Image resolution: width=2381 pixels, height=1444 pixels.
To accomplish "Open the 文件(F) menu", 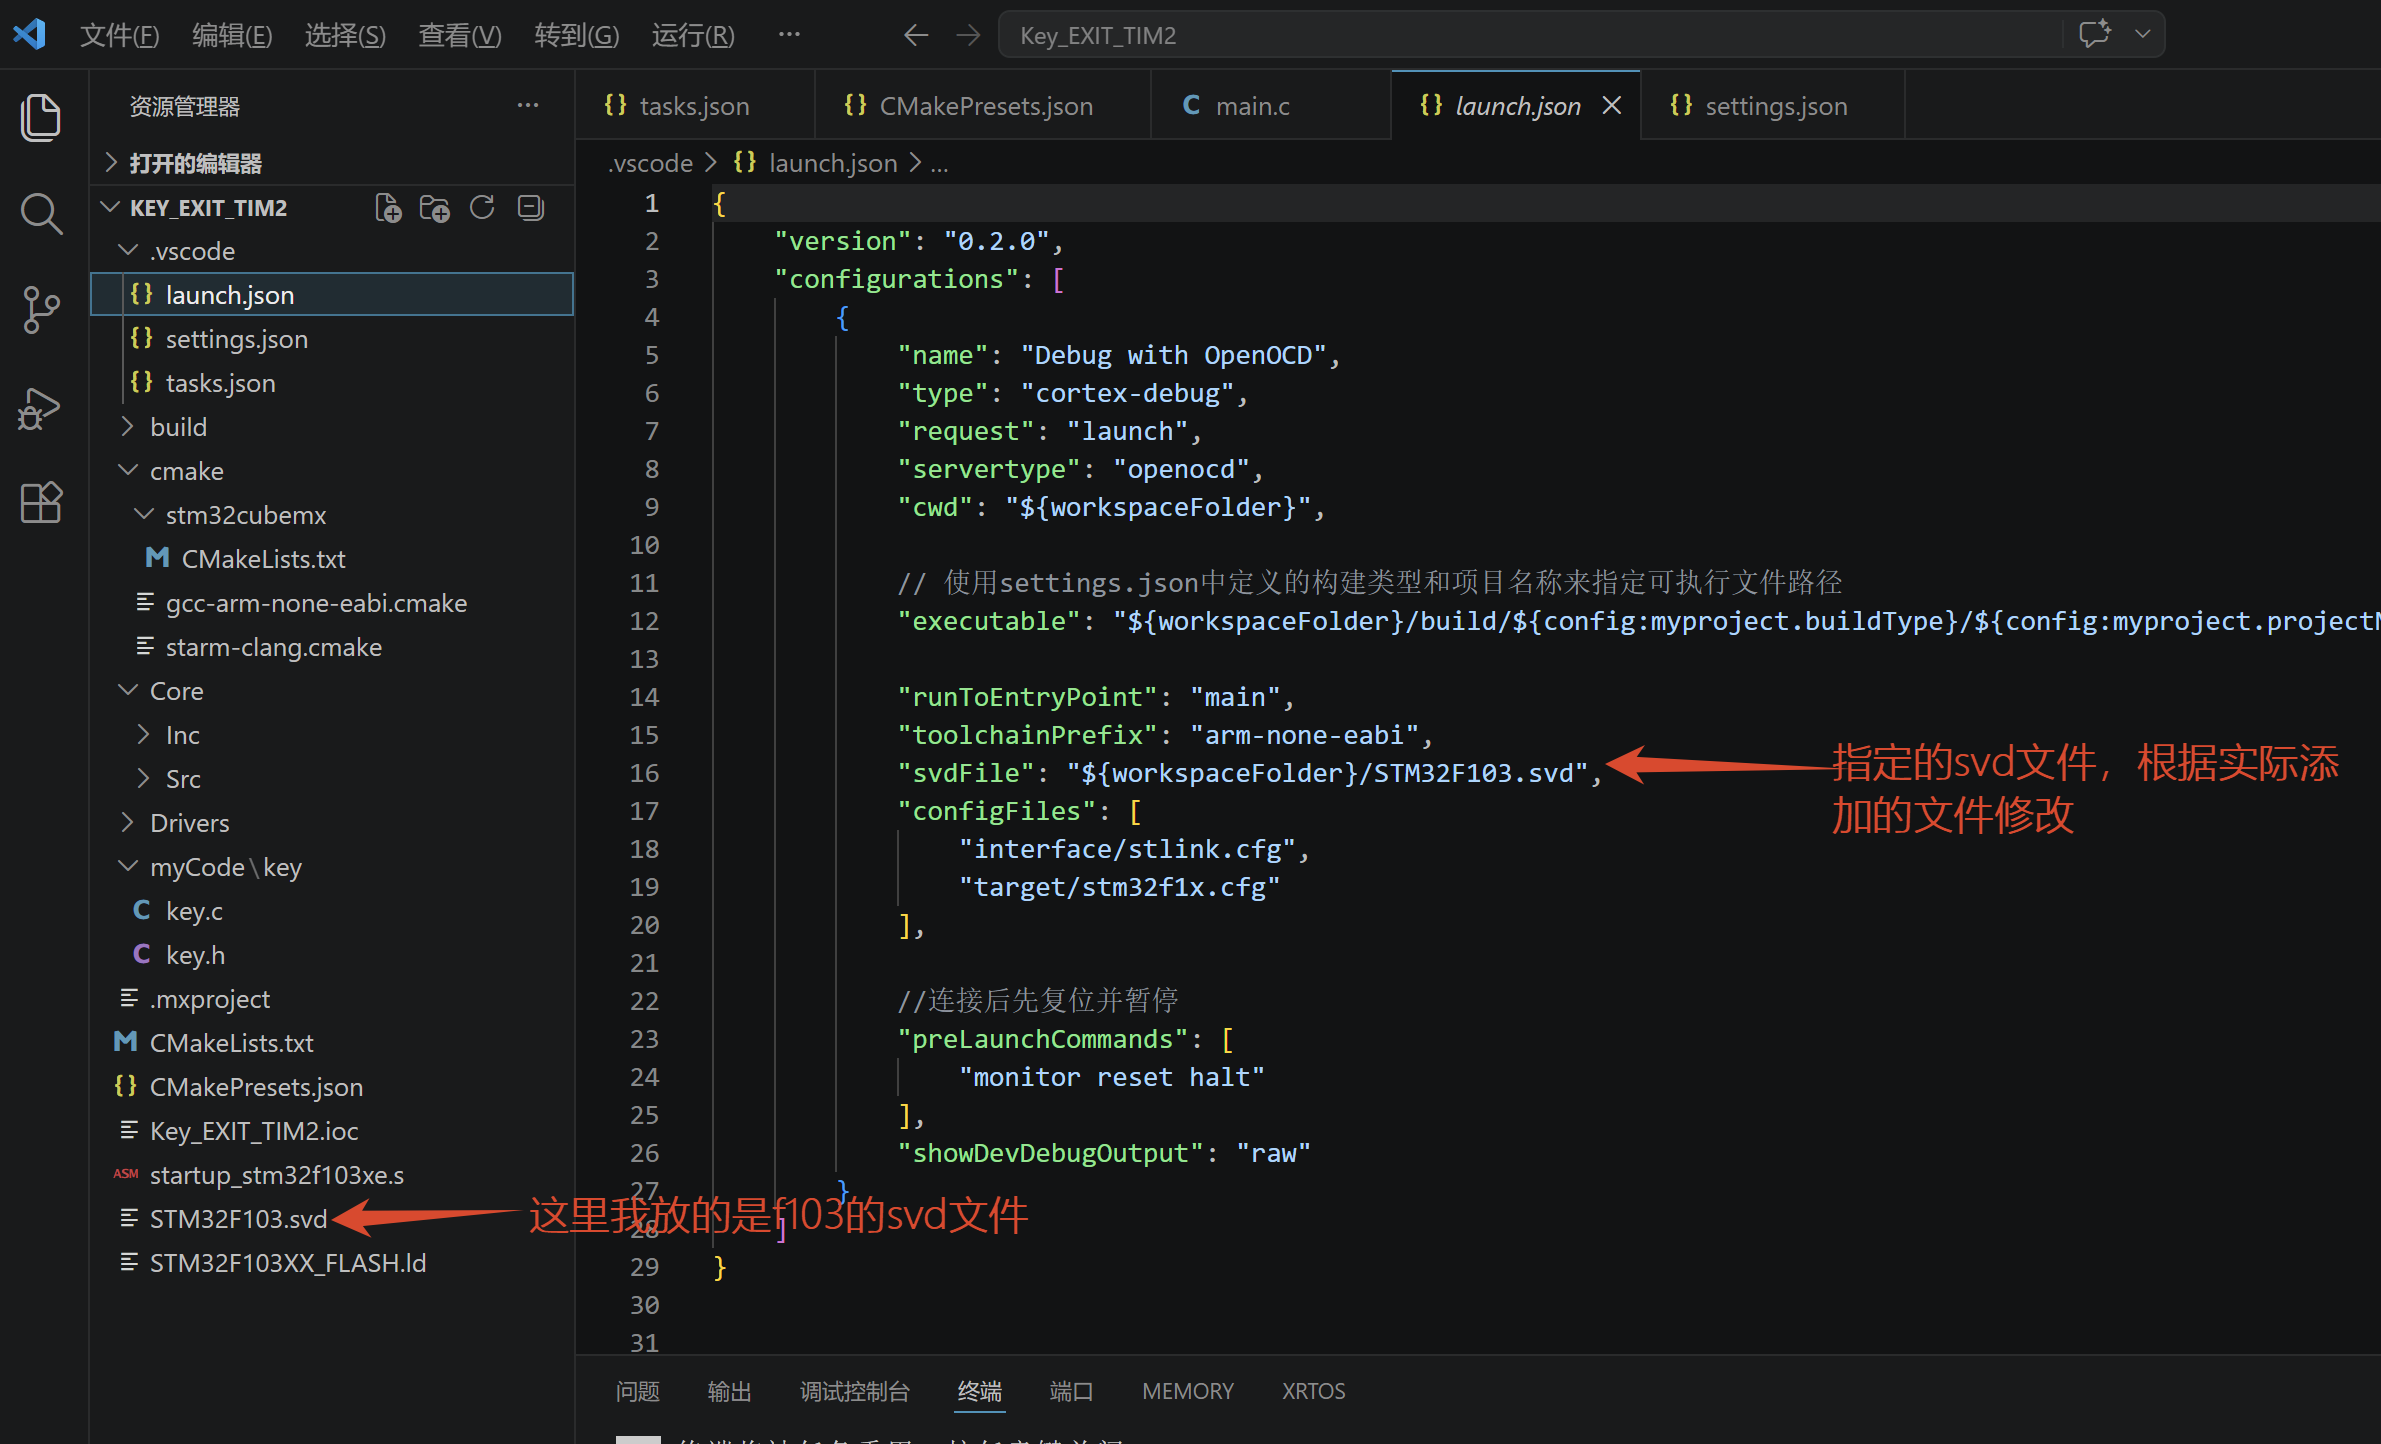I will 120,35.
